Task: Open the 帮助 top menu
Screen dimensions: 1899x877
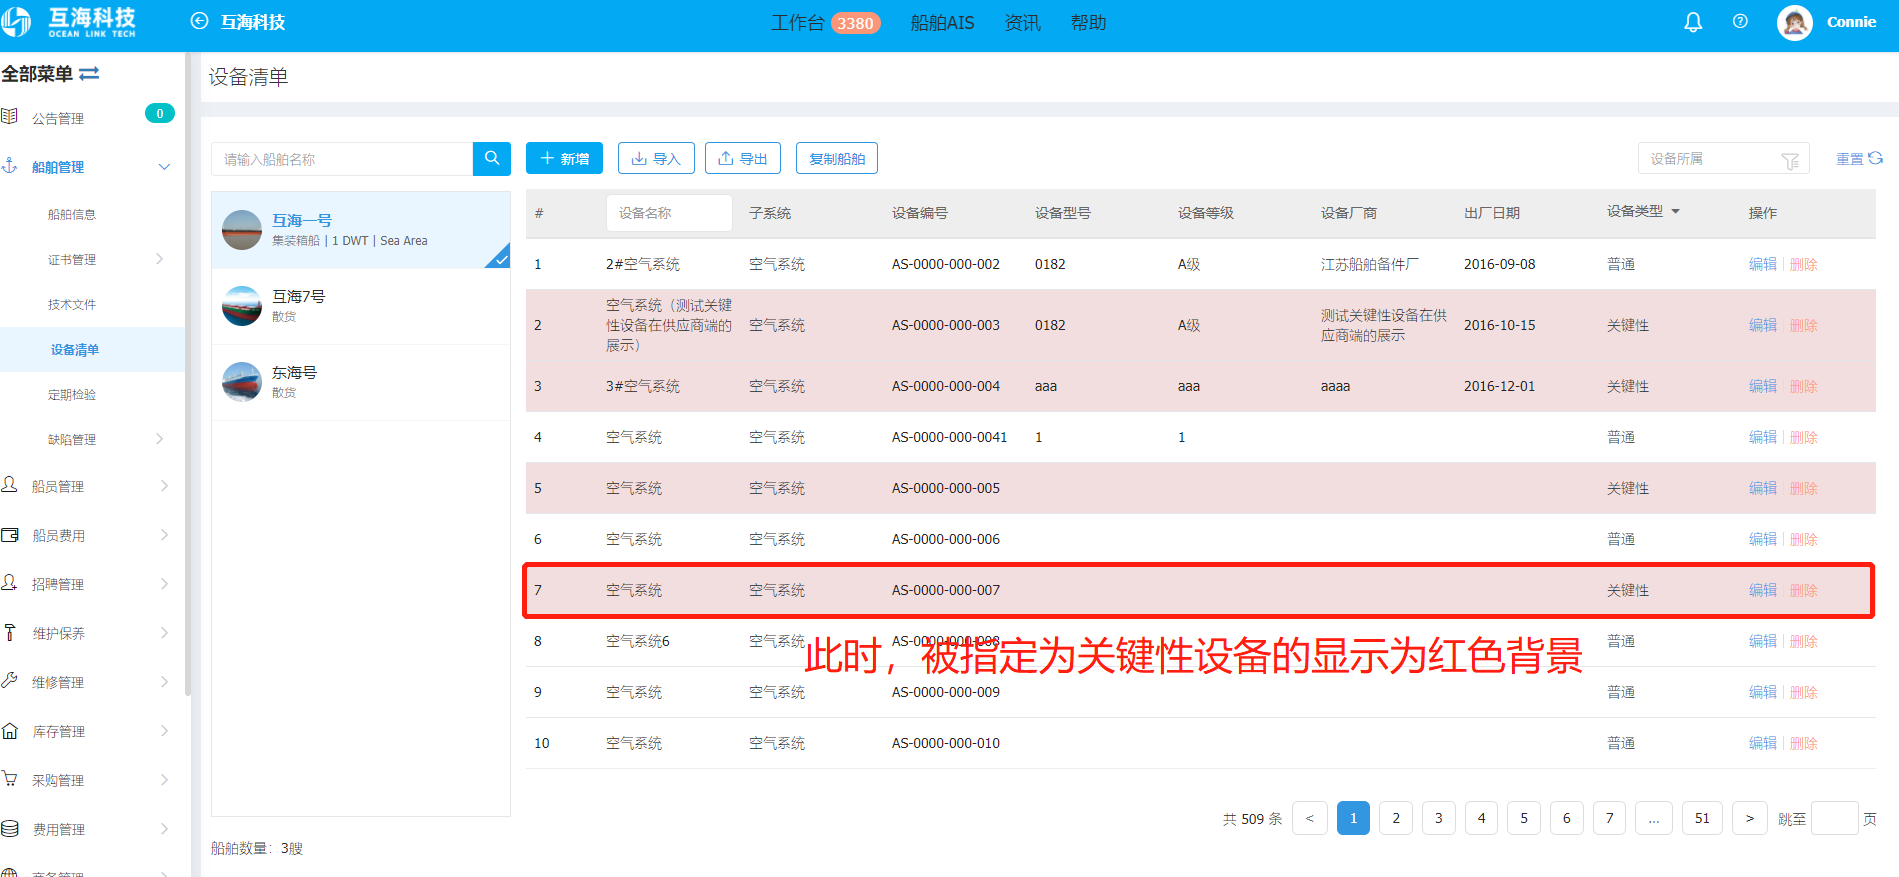Action: click(x=1088, y=22)
